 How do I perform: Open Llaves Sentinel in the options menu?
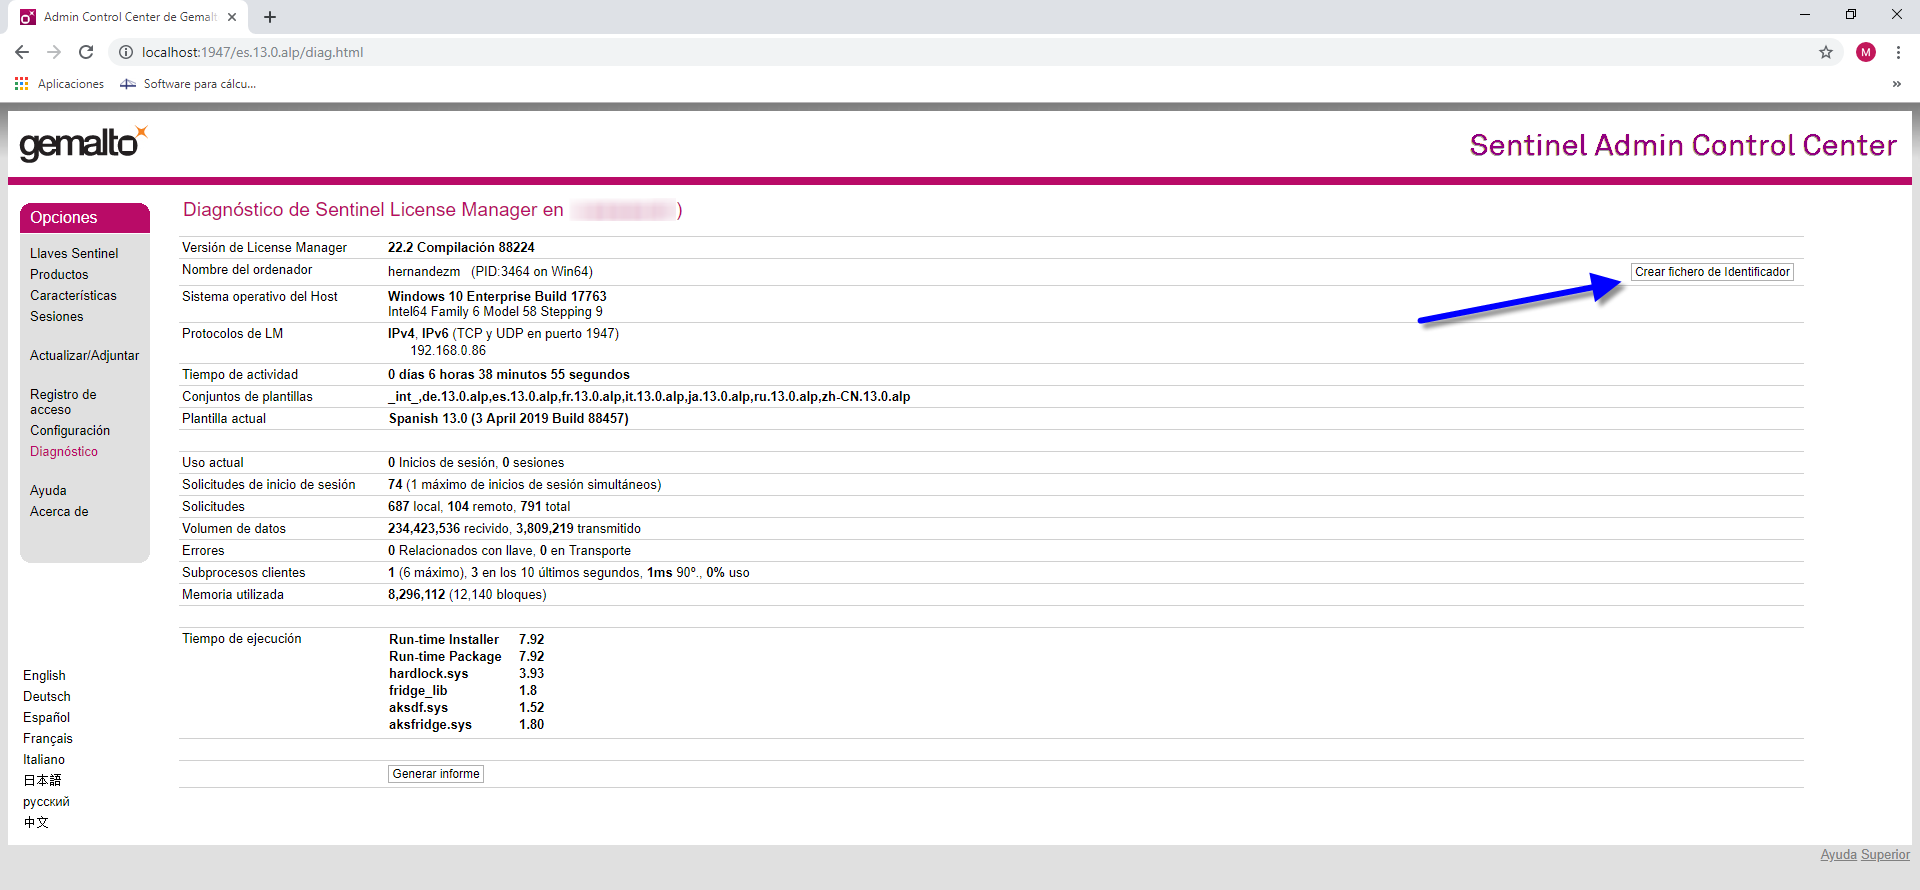pyautogui.click(x=74, y=254)
